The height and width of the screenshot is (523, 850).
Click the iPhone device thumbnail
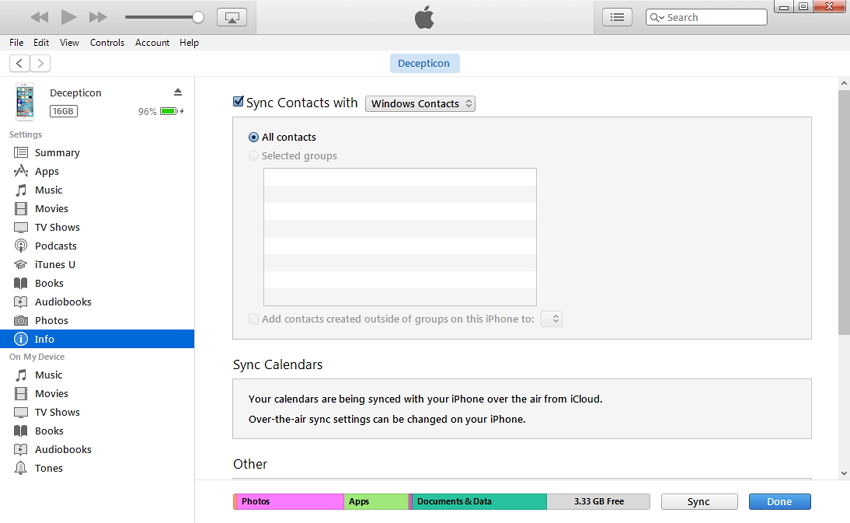coord(24,101)
